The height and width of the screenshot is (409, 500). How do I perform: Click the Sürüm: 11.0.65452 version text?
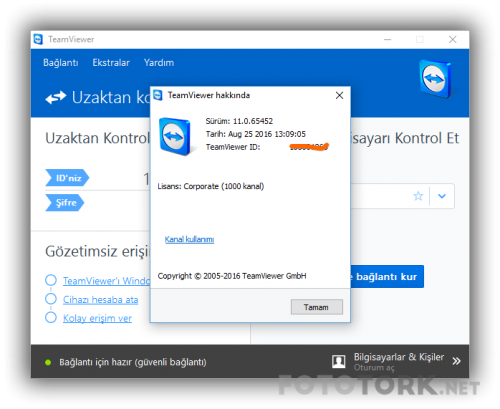coord(239,121)
